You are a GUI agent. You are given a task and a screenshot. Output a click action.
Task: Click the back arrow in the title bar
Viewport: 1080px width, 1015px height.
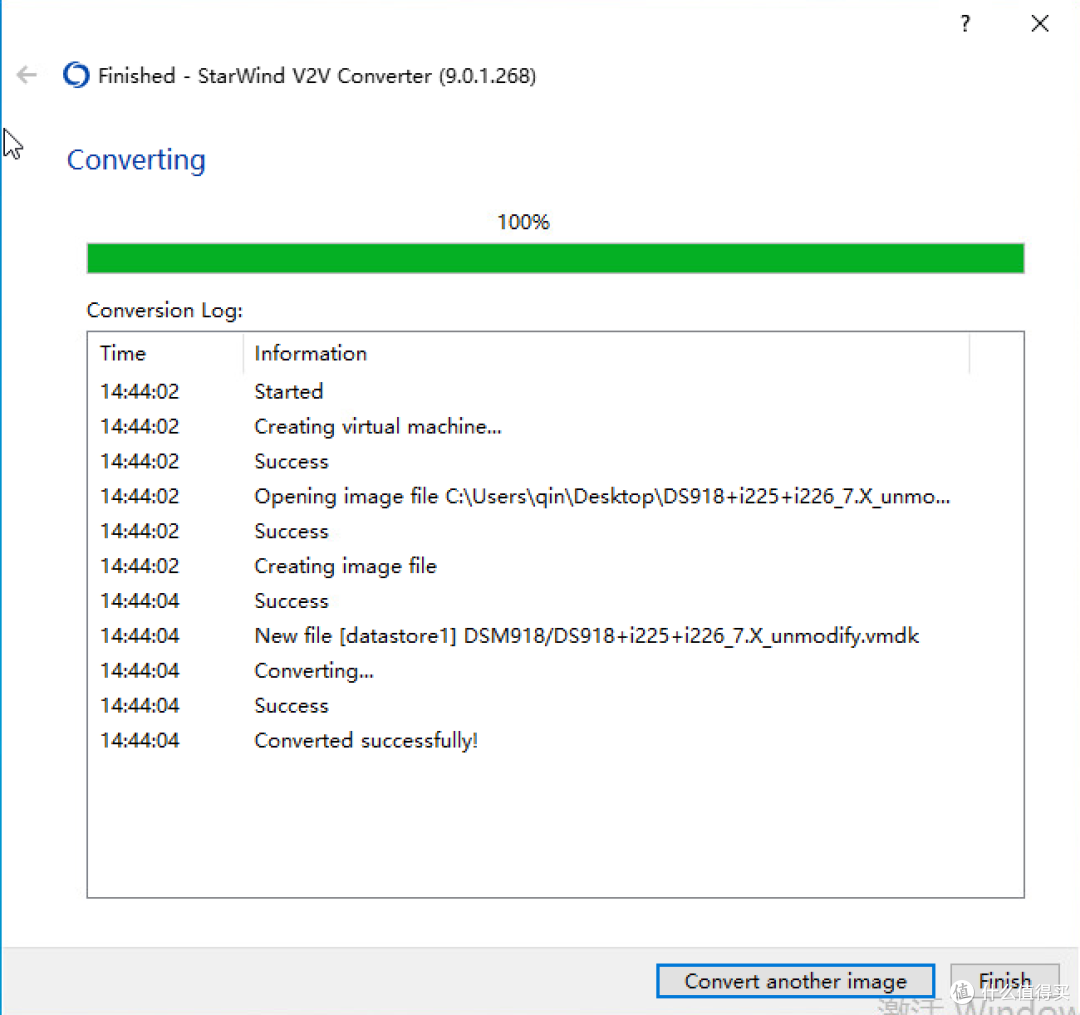pyautogui.click(x=27, y=74)
